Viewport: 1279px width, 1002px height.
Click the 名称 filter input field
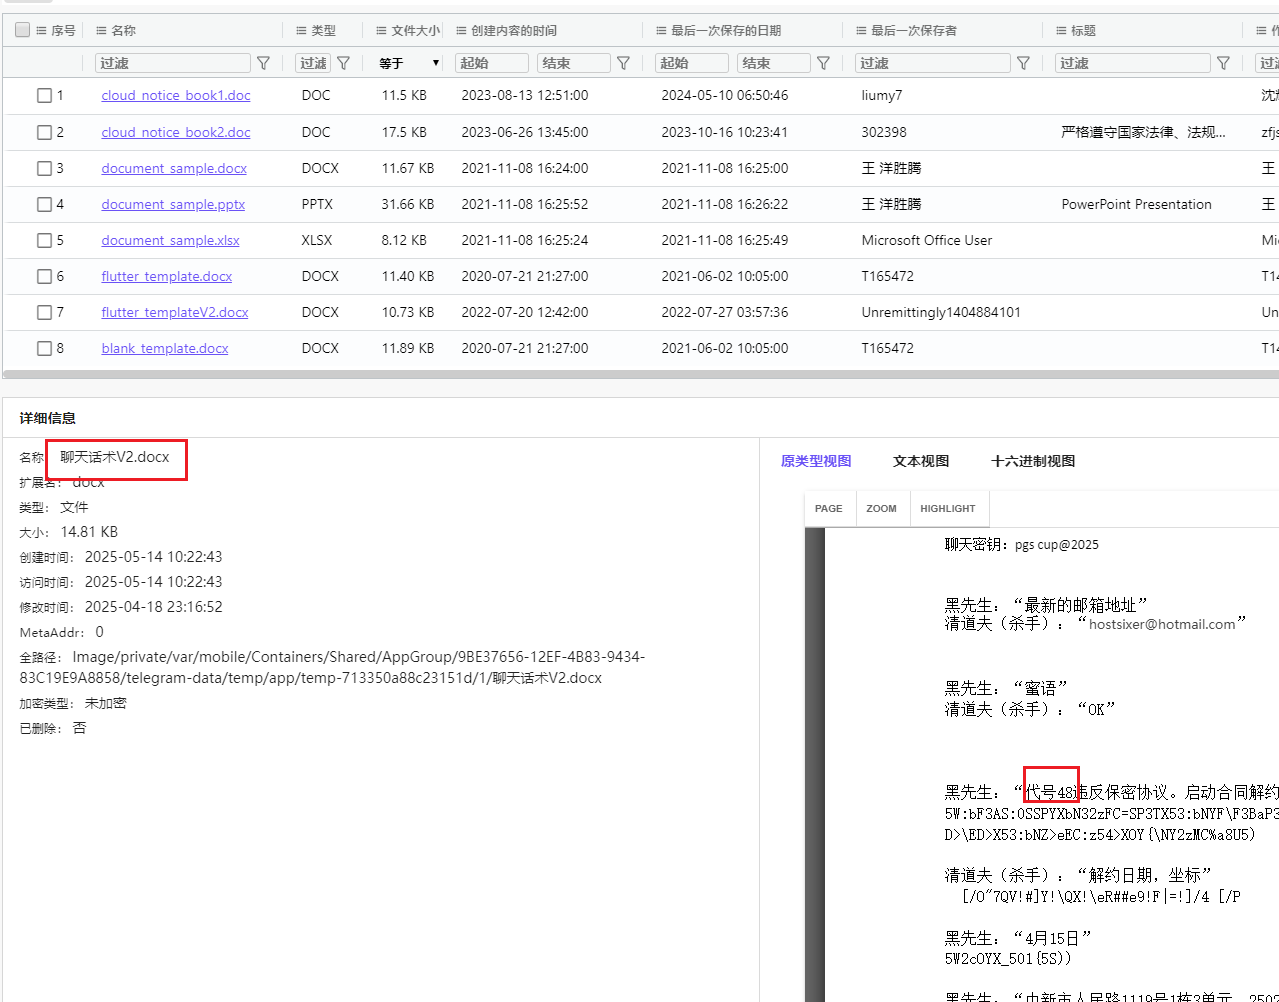coord(173,63)
